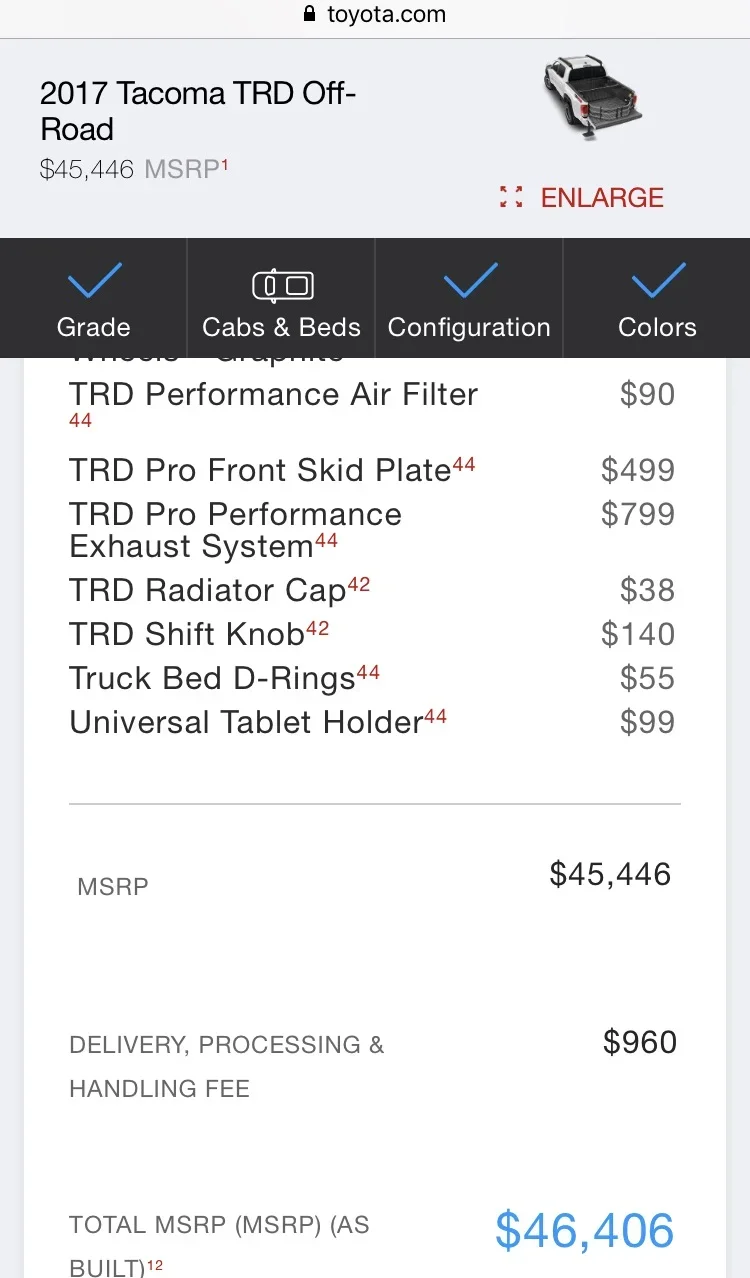
Task: Click the Grade checkmark icon
Action: coord(94,280)
